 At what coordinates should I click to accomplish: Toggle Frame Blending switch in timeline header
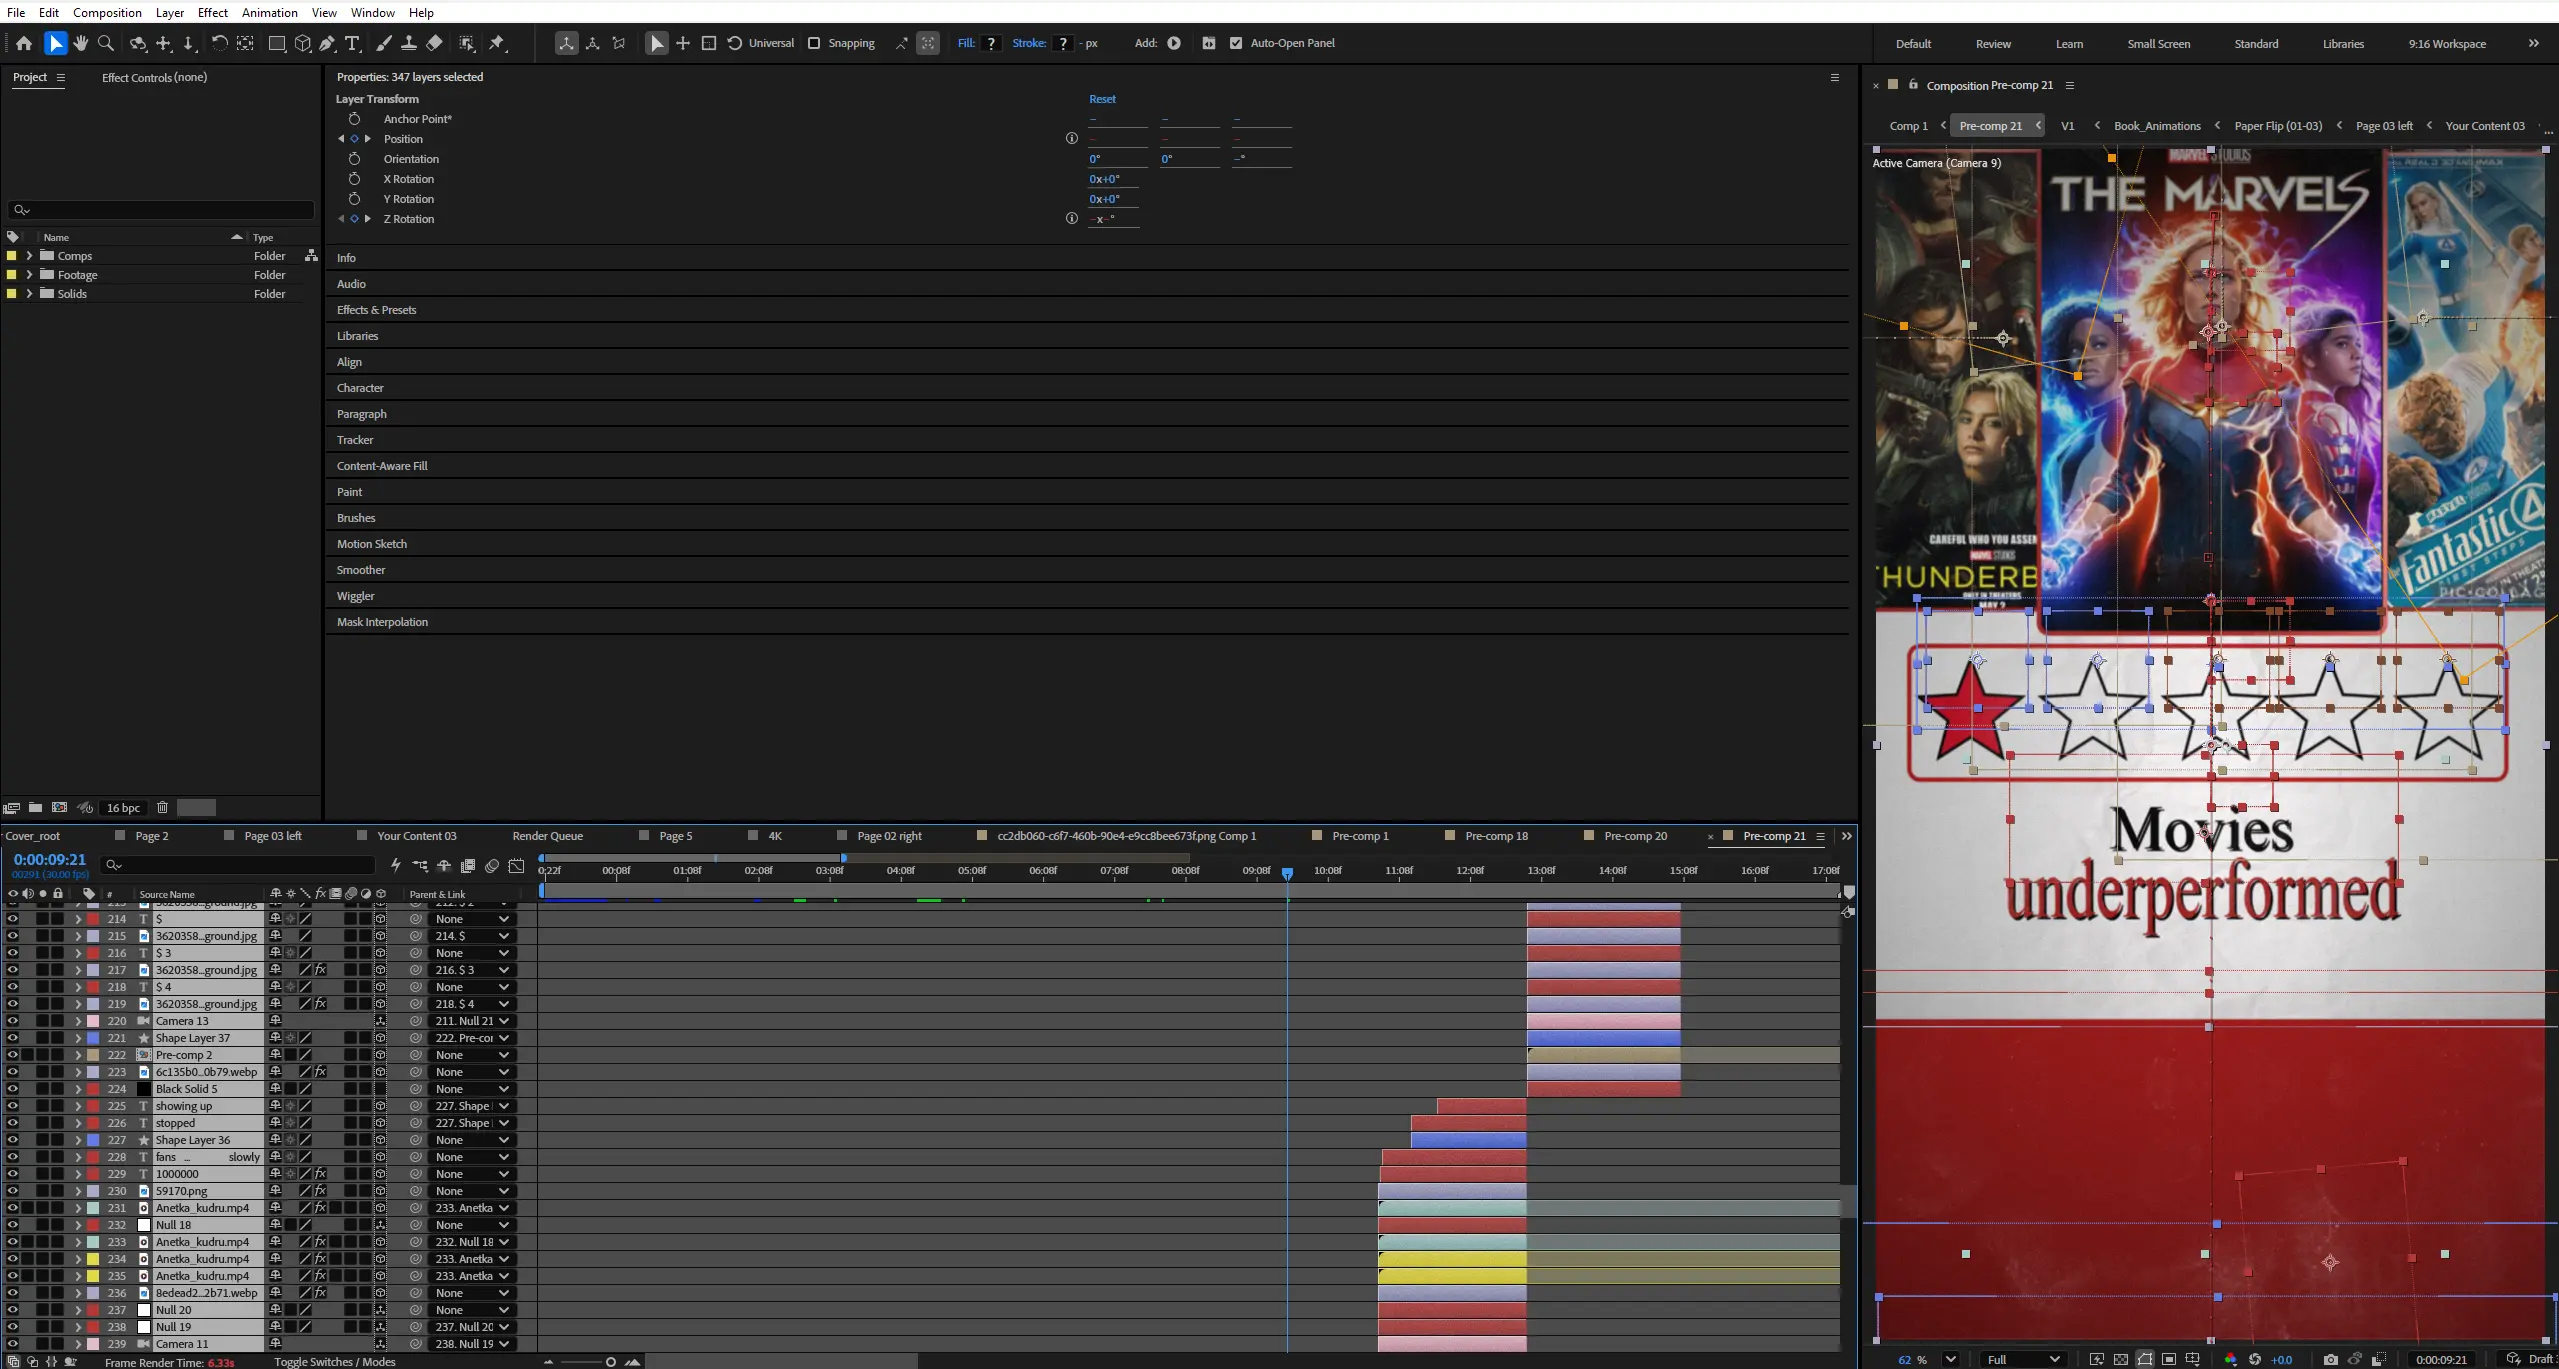[468, 865]
